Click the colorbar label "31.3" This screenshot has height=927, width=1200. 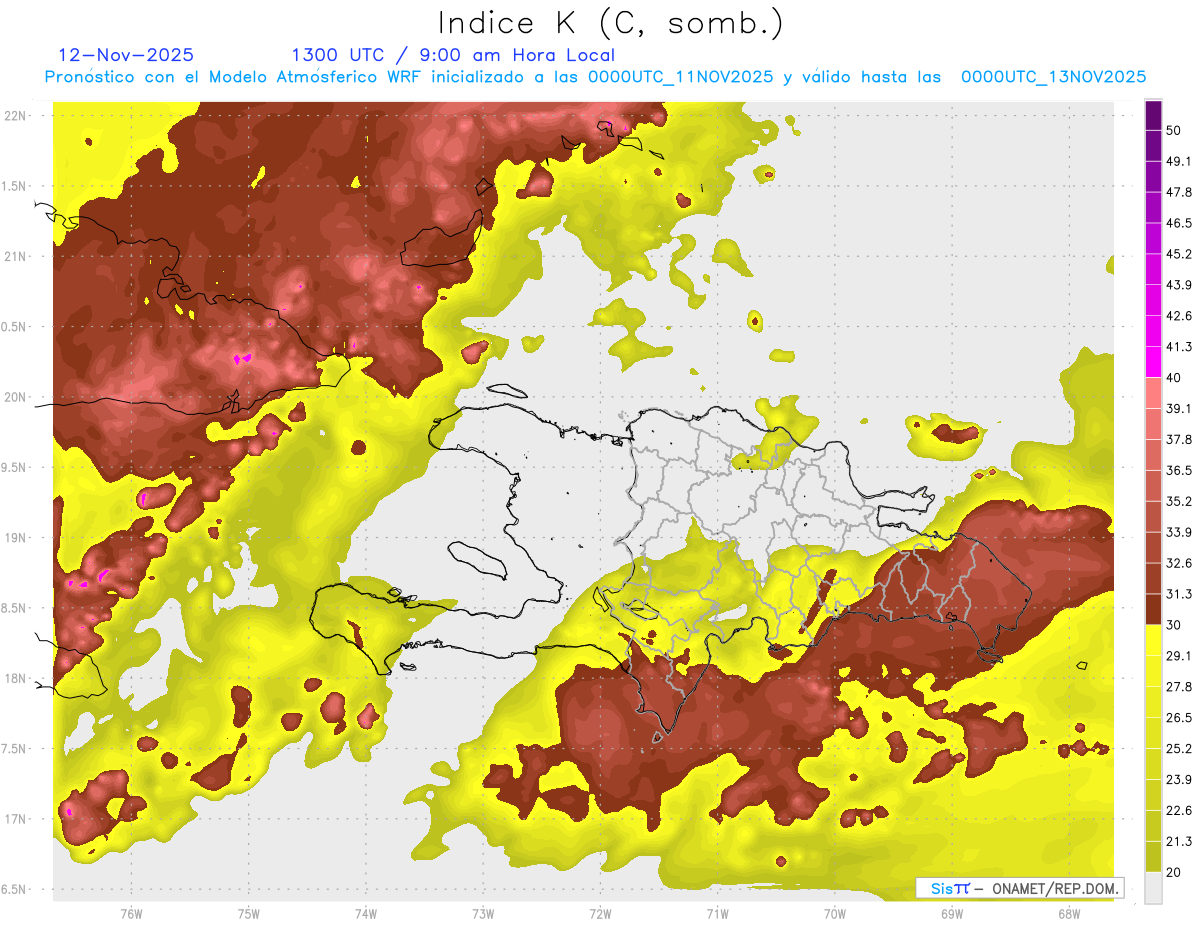[x=1178, y=595]
